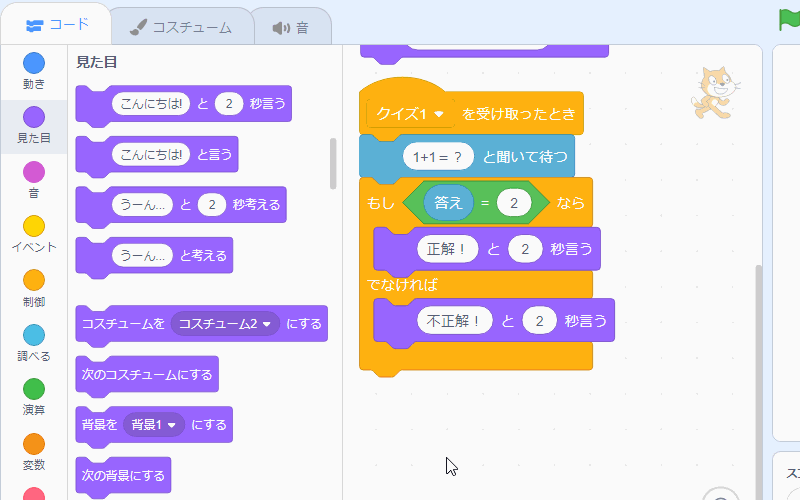Click the seconds field in 正解！ block
Screen dimensions: 800x500
525,249
